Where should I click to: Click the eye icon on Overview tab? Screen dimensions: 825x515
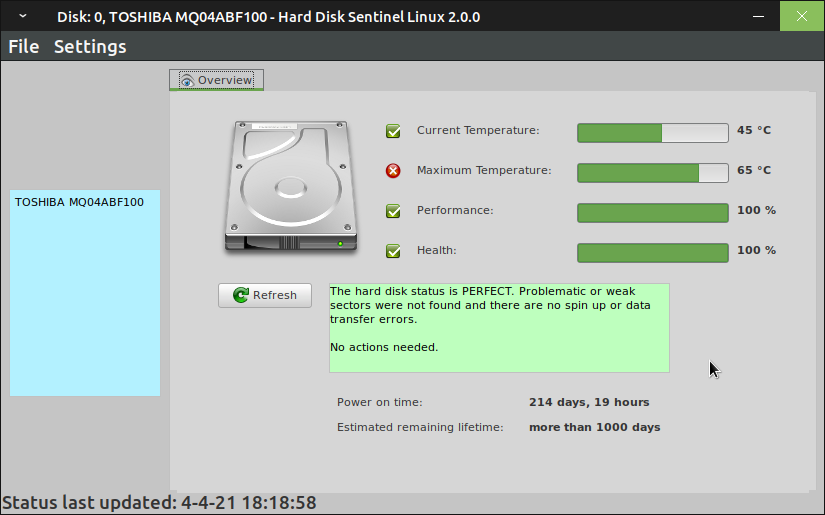[x=187, y=80]
